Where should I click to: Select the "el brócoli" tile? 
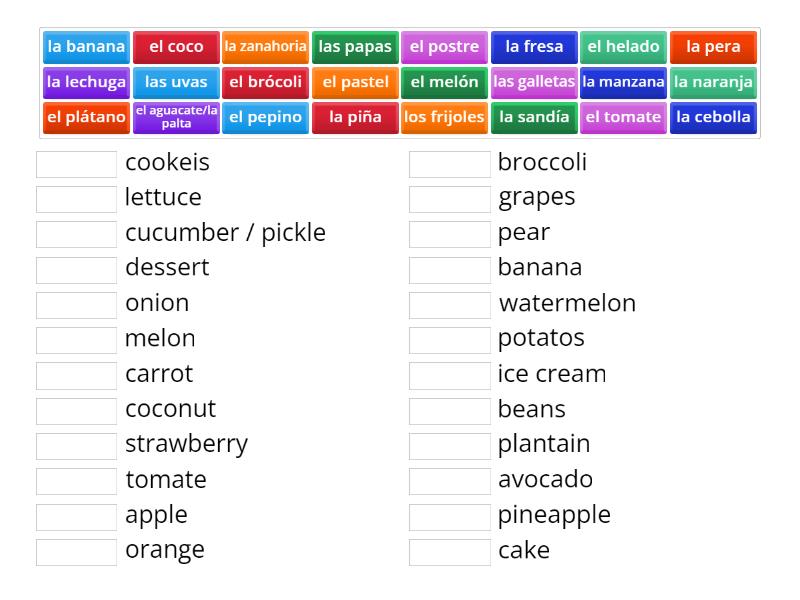tap(265, 82)
